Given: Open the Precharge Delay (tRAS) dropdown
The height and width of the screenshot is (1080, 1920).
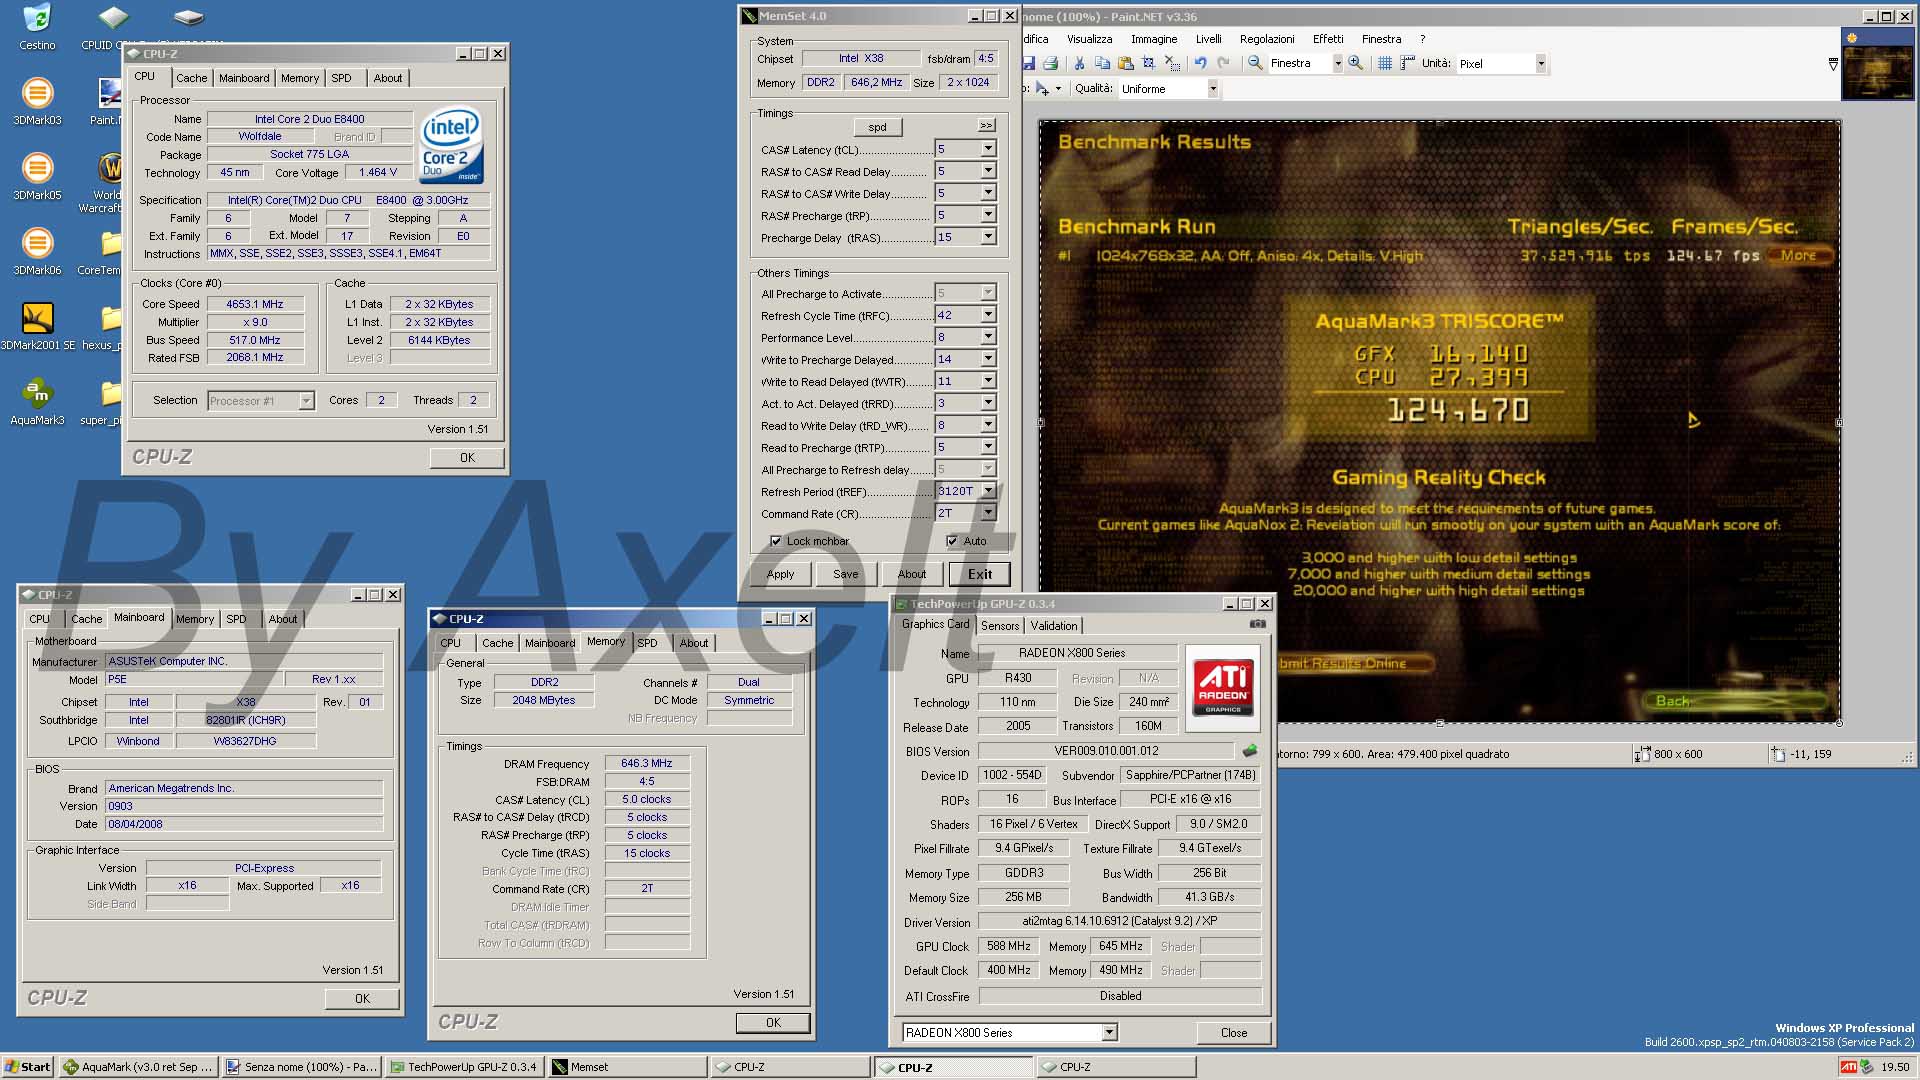Looking at the screenshot, I should [x=988, y=237].
